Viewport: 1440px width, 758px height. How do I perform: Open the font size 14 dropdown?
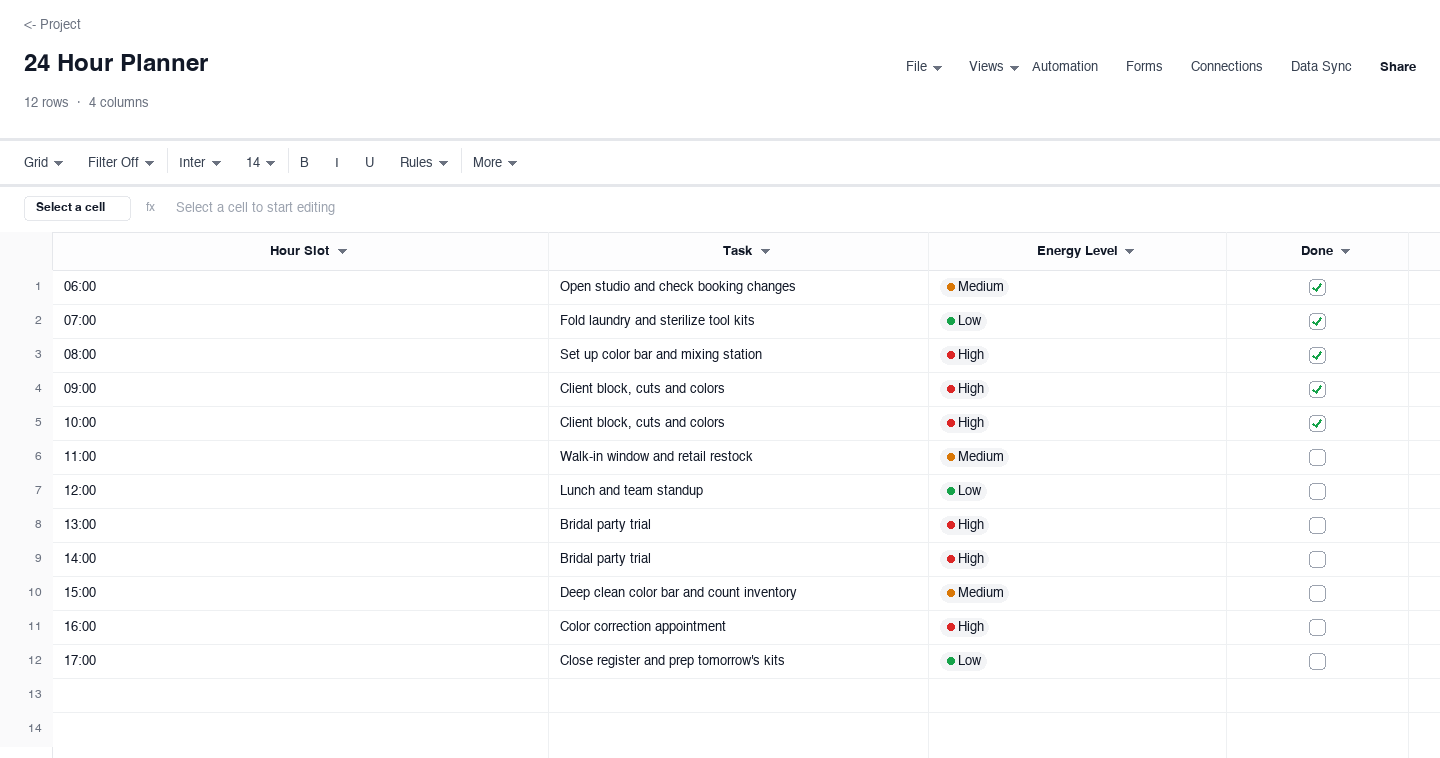tap(260, 162)
